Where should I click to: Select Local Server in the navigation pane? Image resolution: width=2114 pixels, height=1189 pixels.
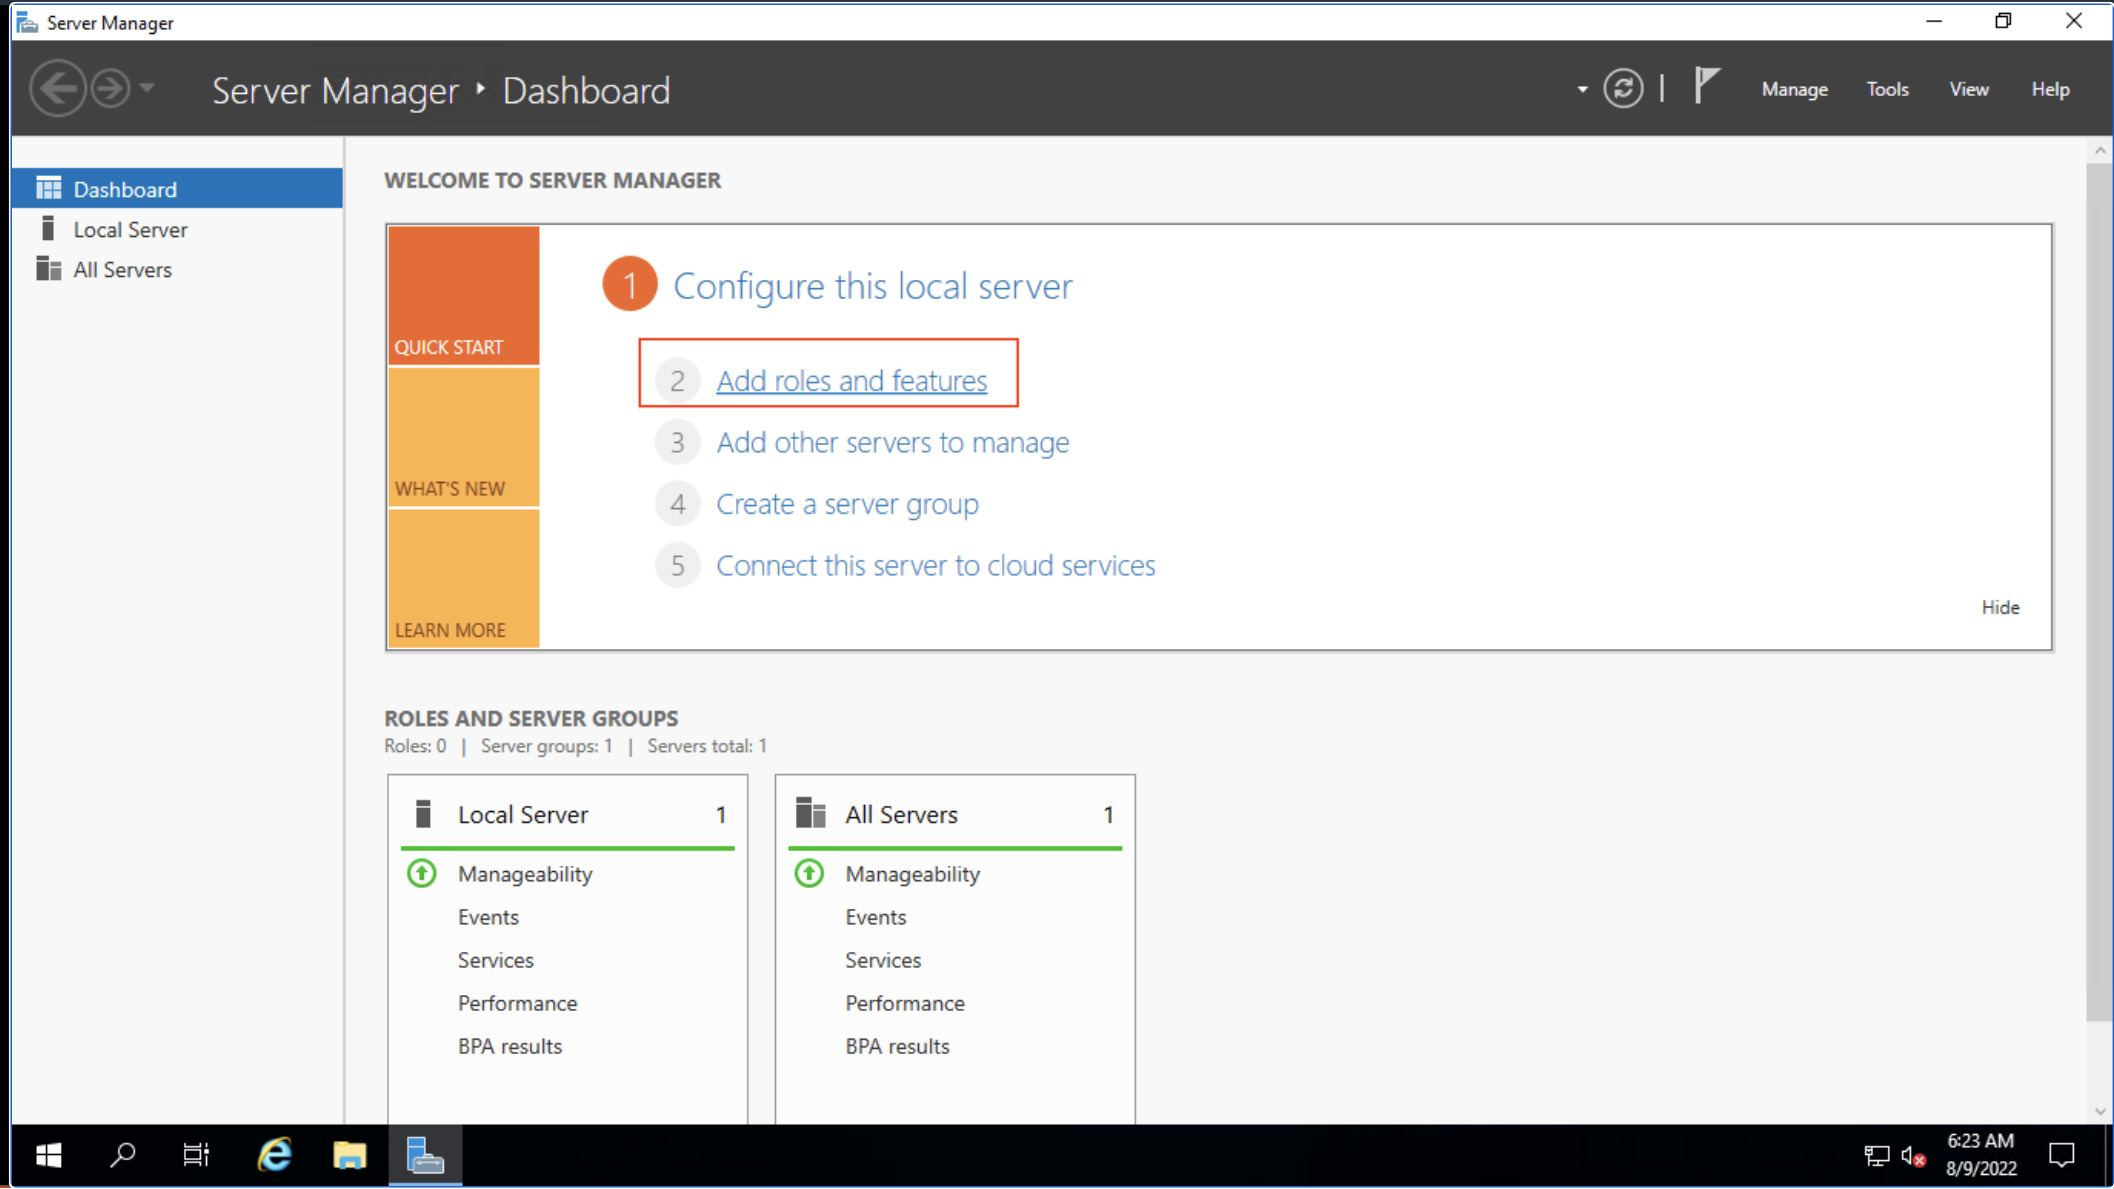tap(177, 230)
